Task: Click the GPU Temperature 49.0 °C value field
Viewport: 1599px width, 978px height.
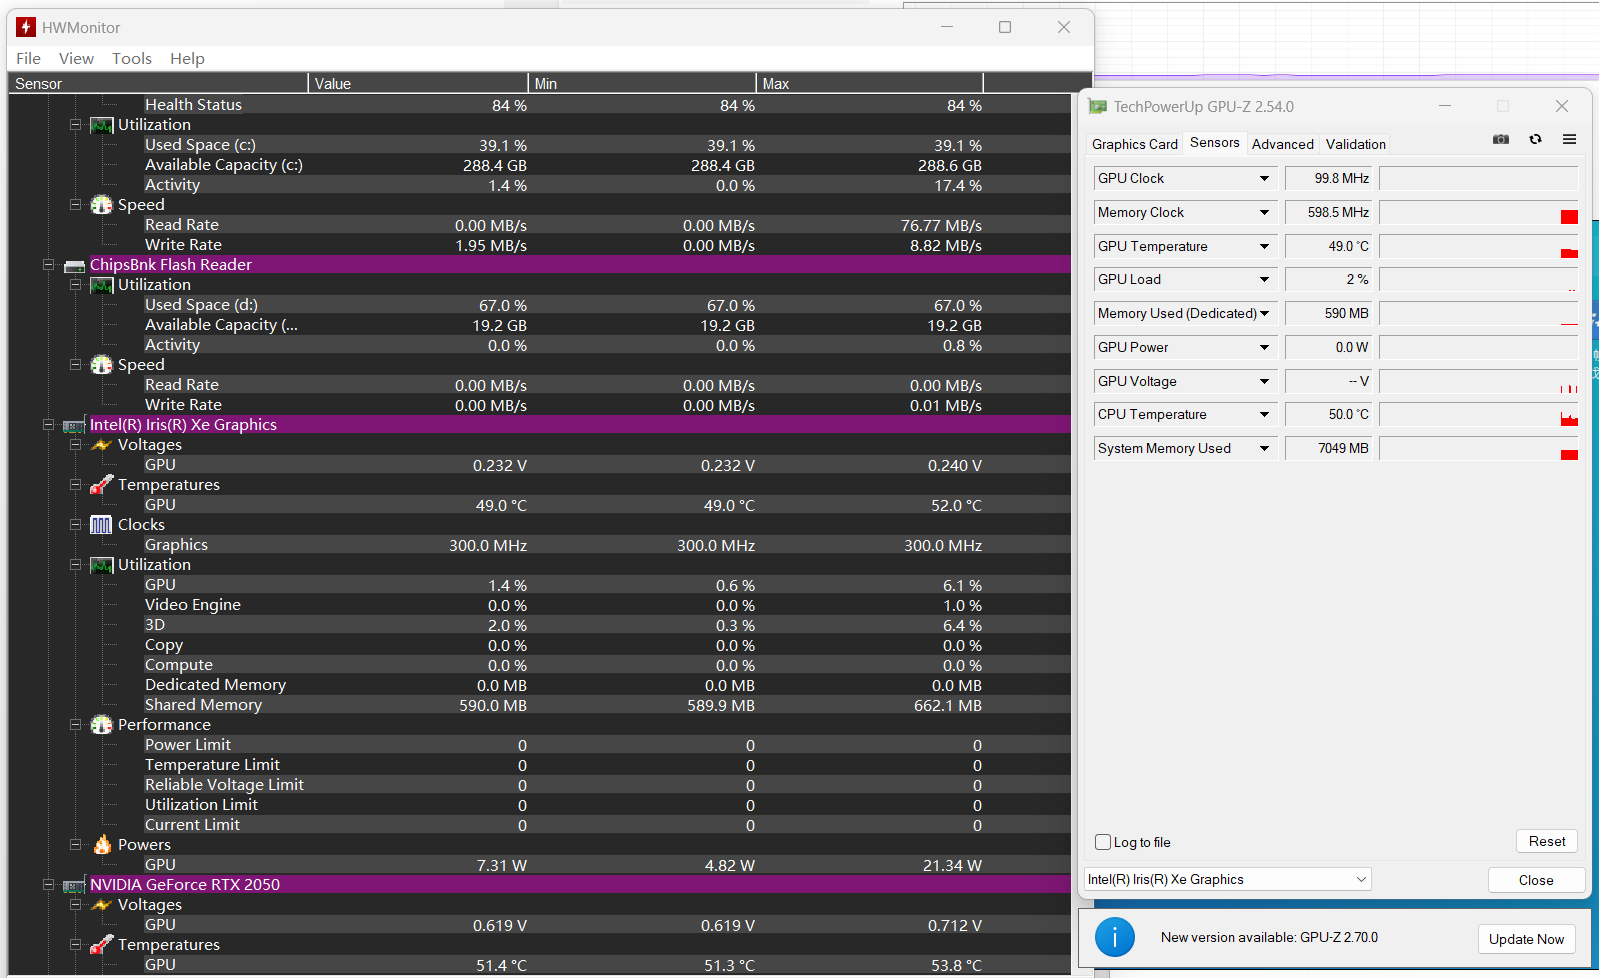Action: click(1331, 247)
